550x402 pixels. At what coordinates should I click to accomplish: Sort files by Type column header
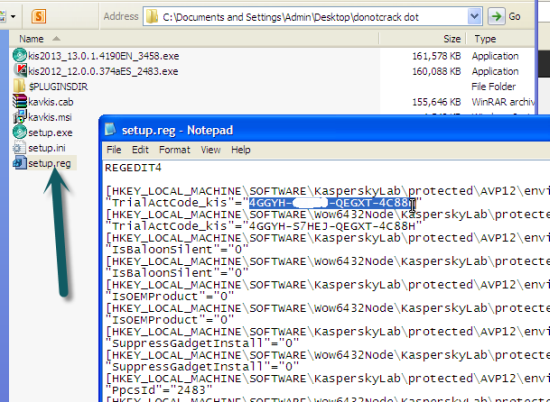pyautogui.click(x=500, y=39)
